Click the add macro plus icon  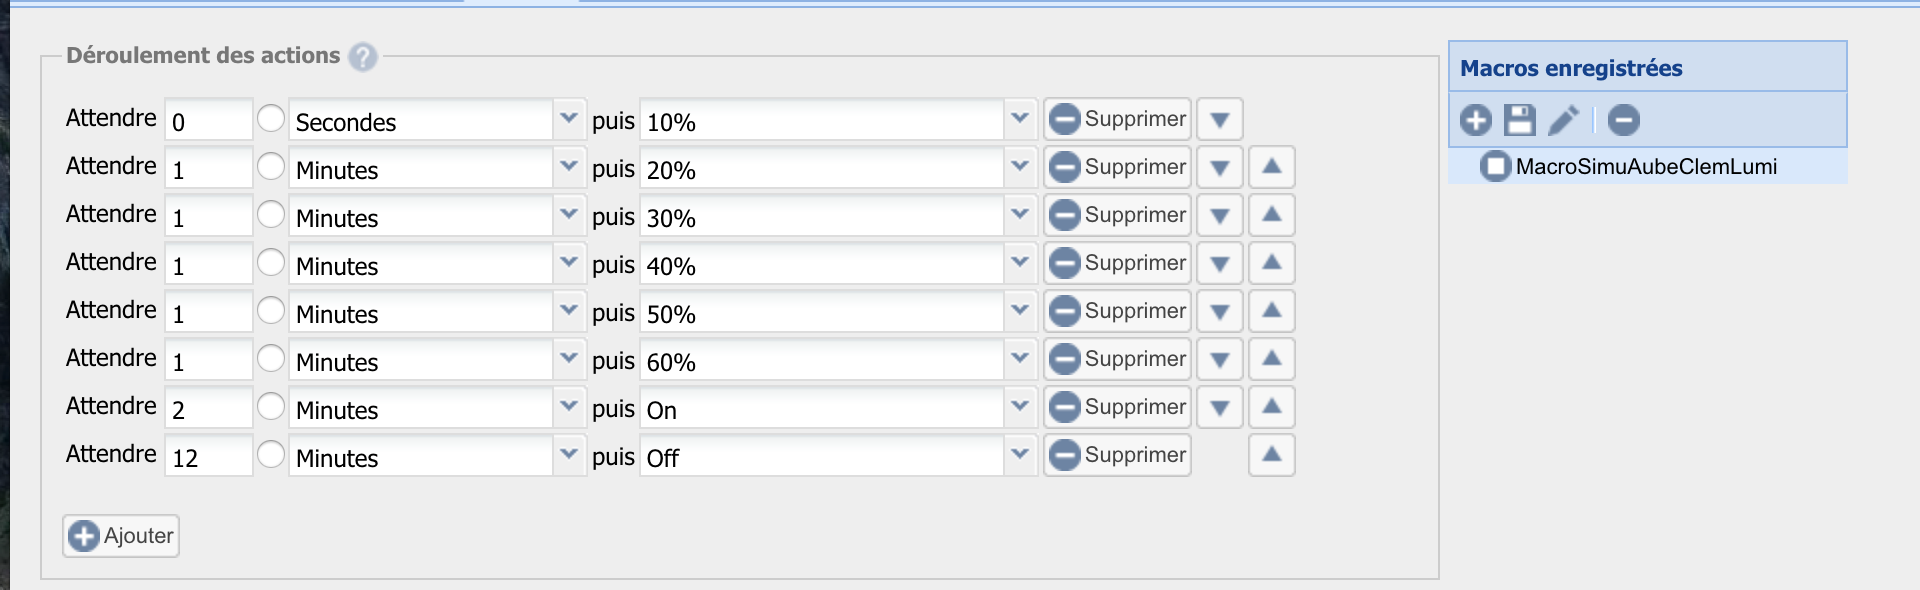click(1475, 120)
